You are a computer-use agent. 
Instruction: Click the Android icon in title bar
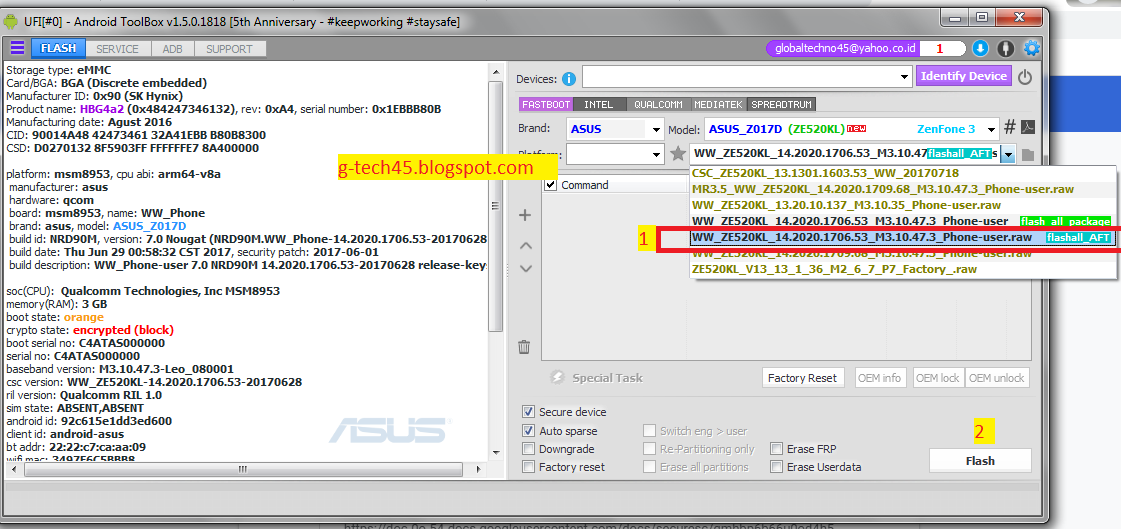pyautogui.click(x=11, y=22)
